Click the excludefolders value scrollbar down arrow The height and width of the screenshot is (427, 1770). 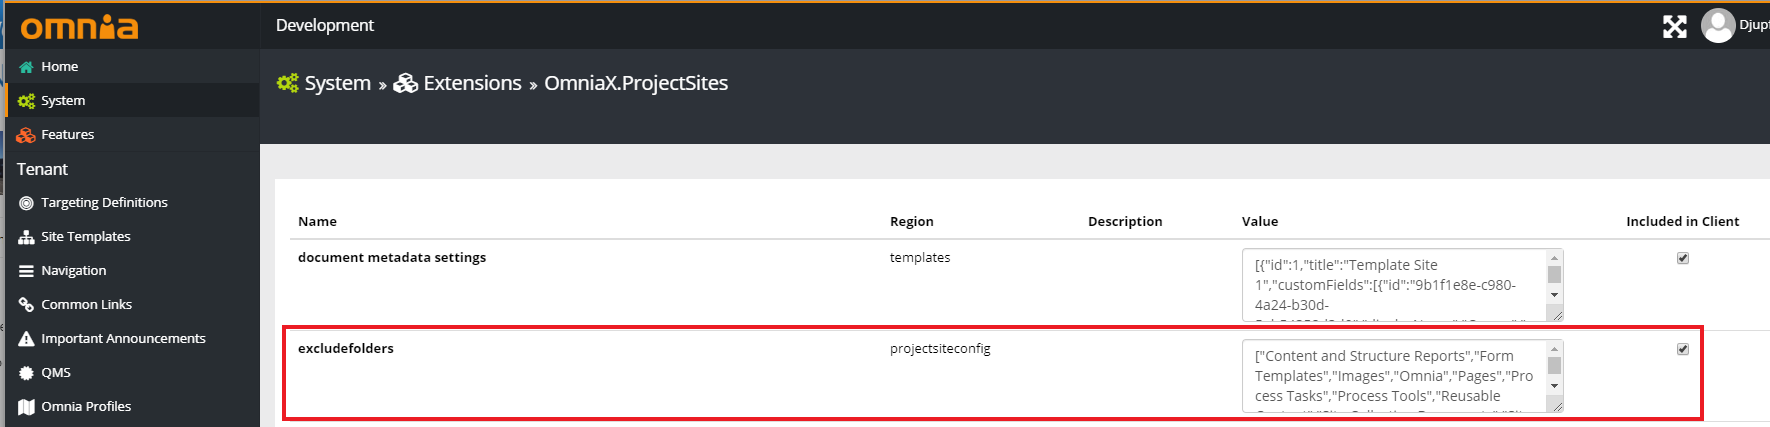click(x=1554, y=386)
